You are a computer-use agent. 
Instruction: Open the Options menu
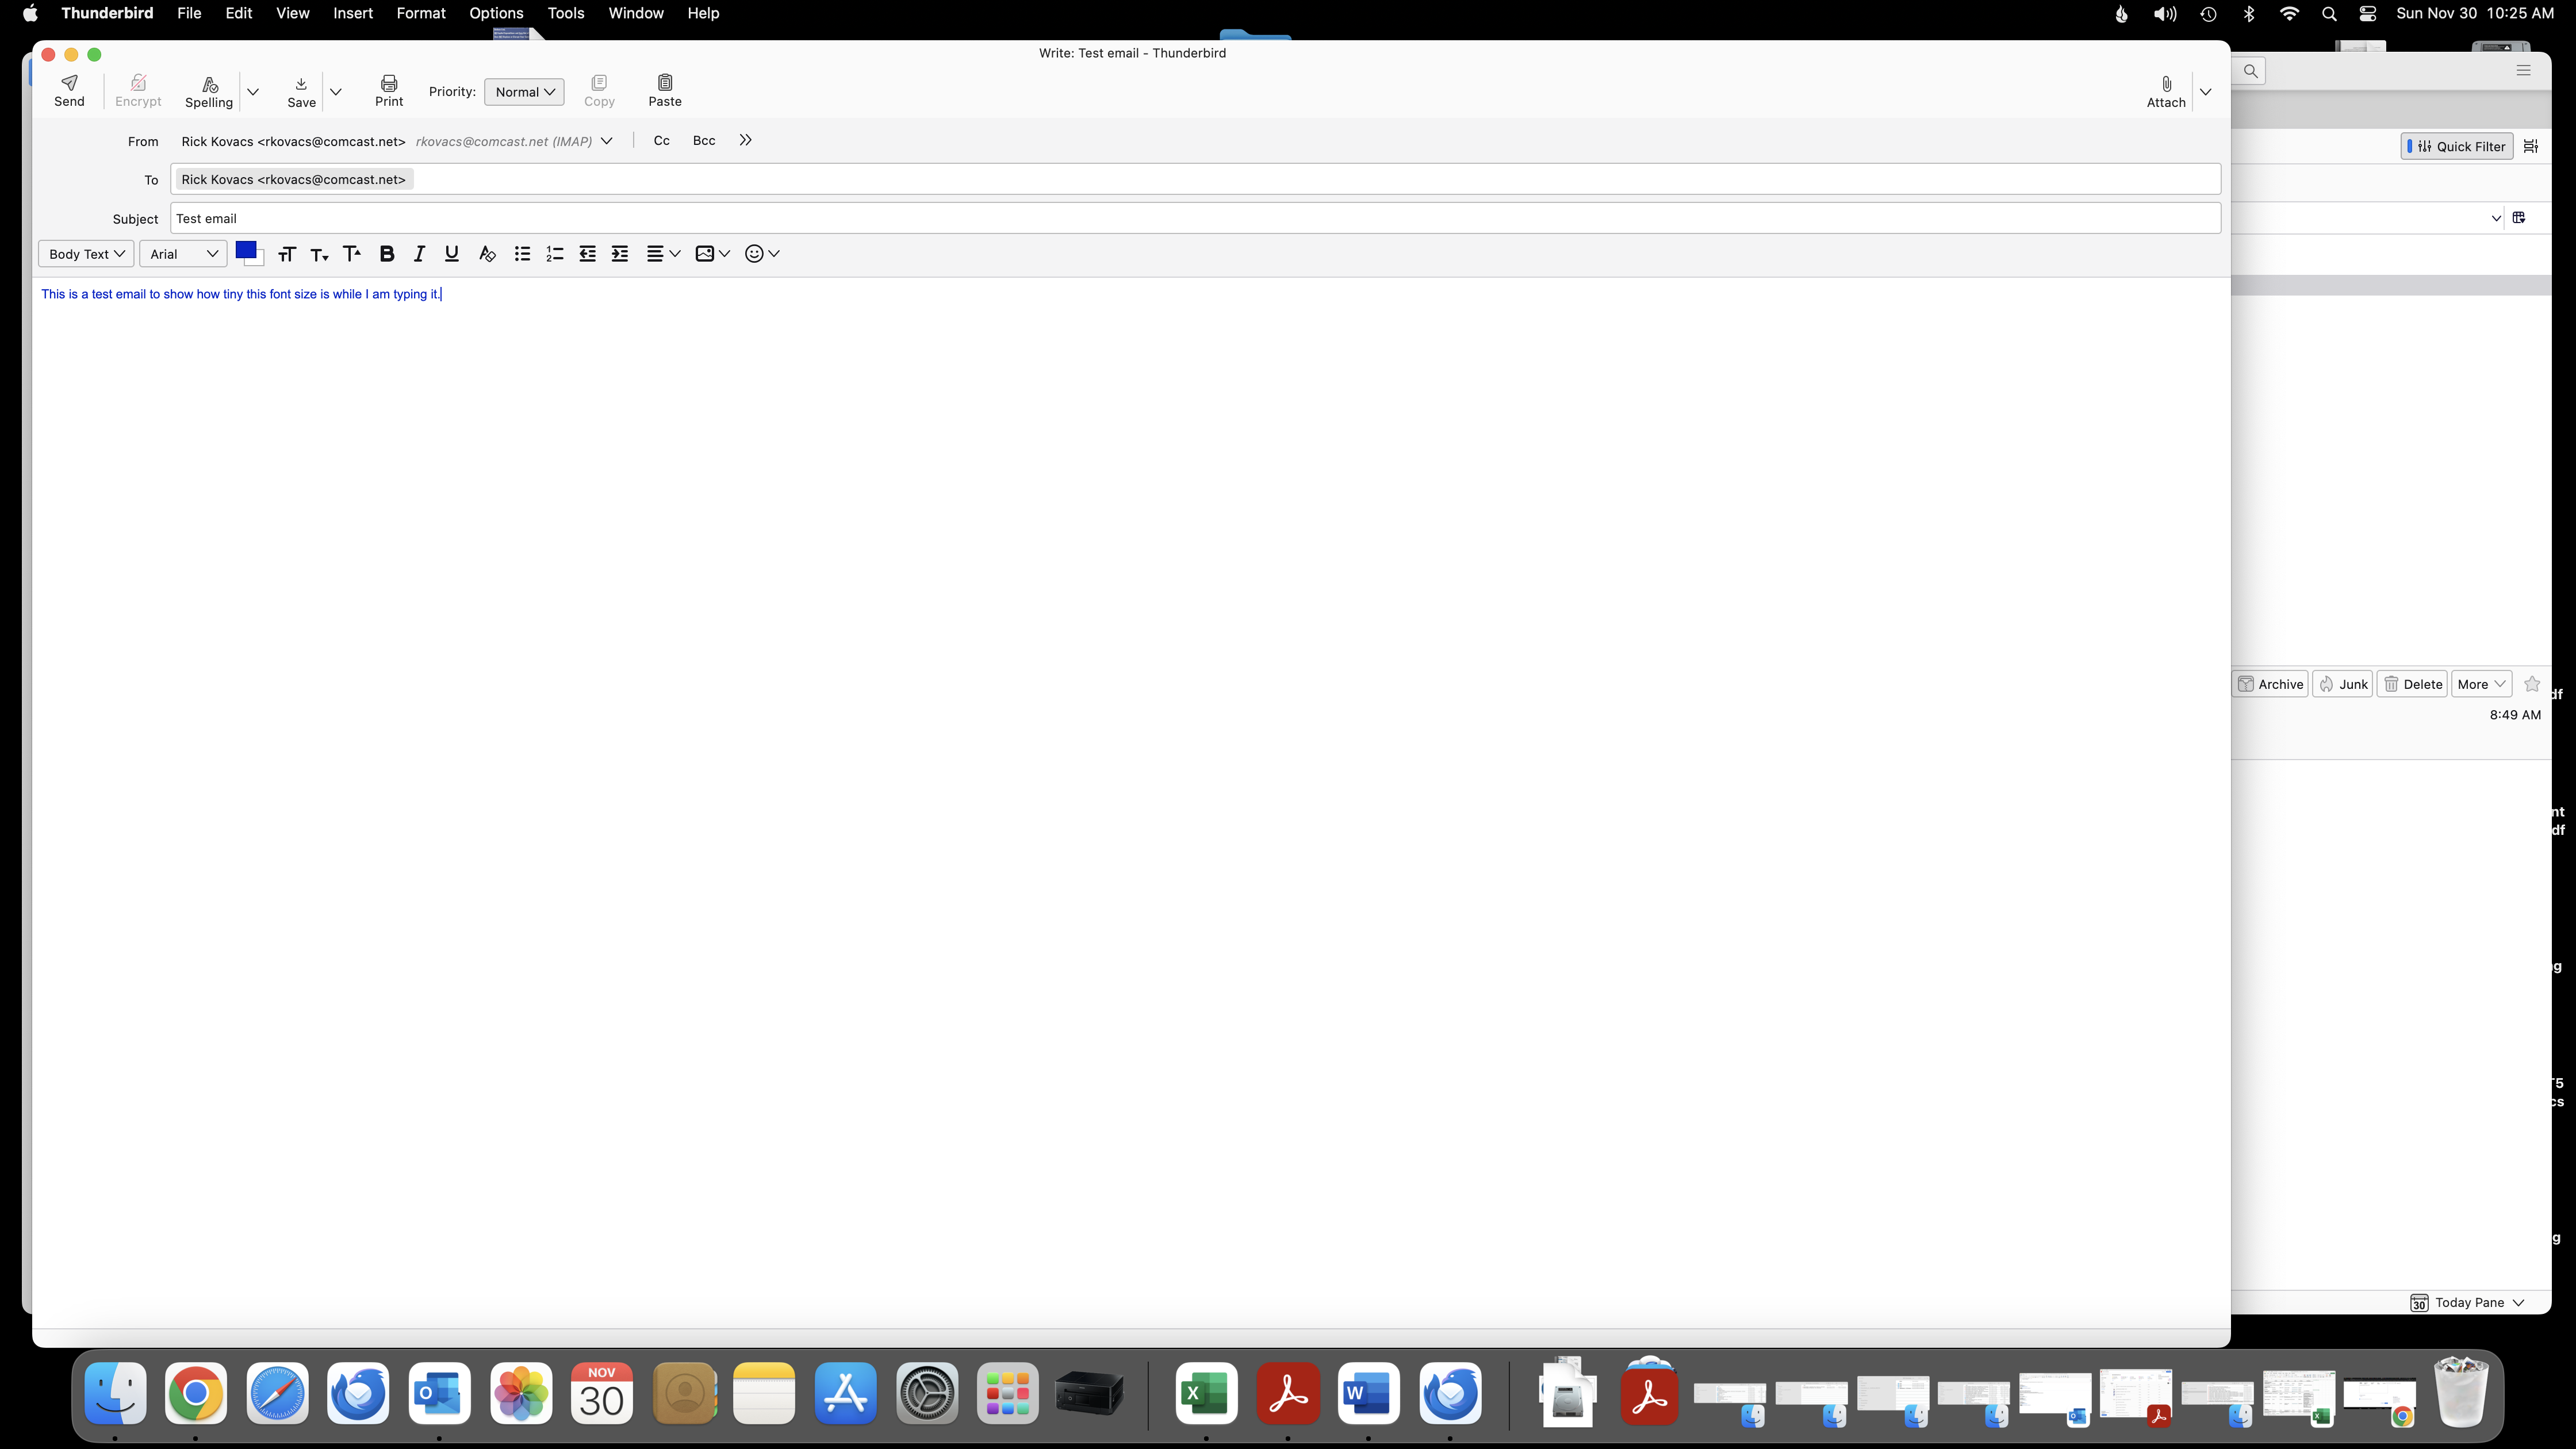(x=496, y=13)
